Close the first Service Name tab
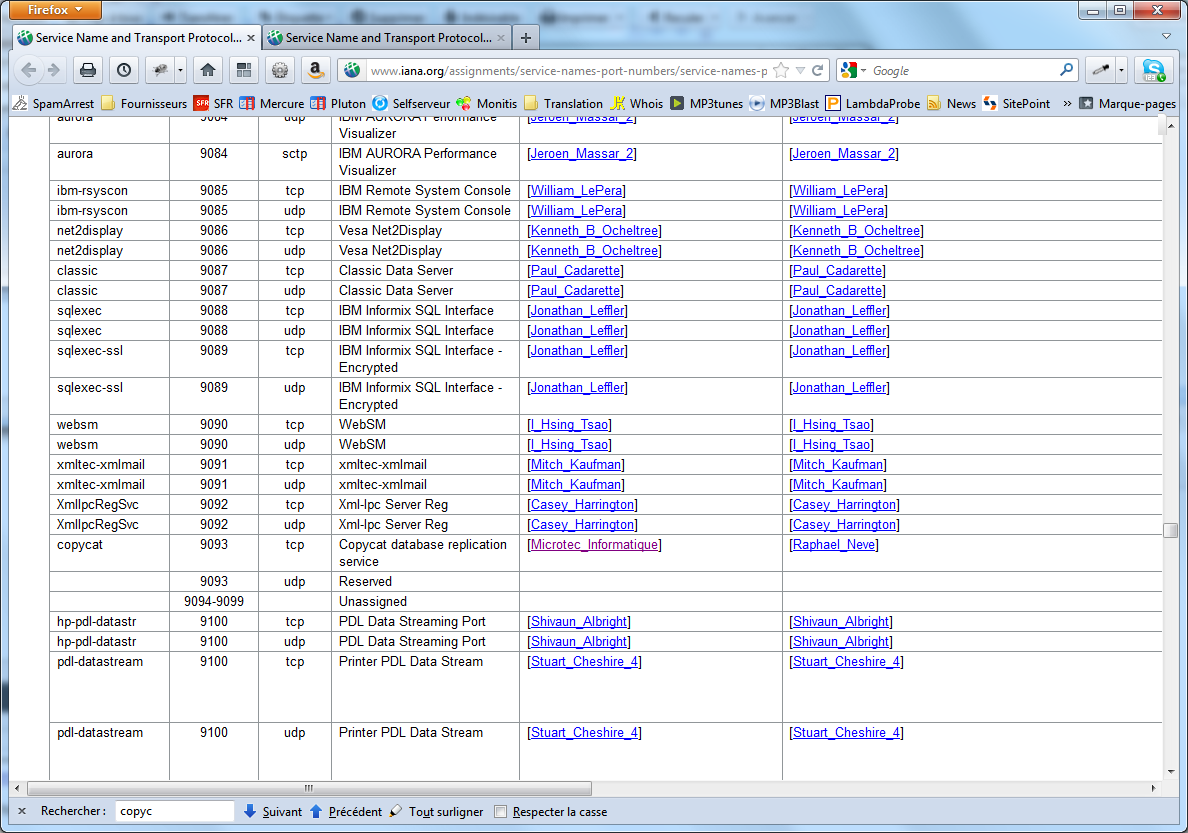Screen dimensions: 1188x833 (251, 38)
